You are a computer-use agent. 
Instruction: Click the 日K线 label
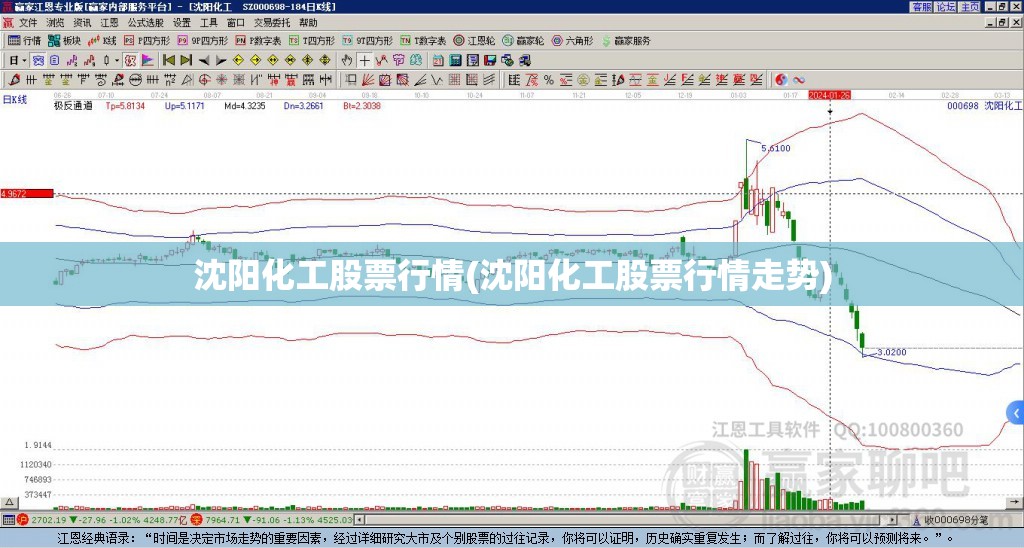click(x=15, y=99)
